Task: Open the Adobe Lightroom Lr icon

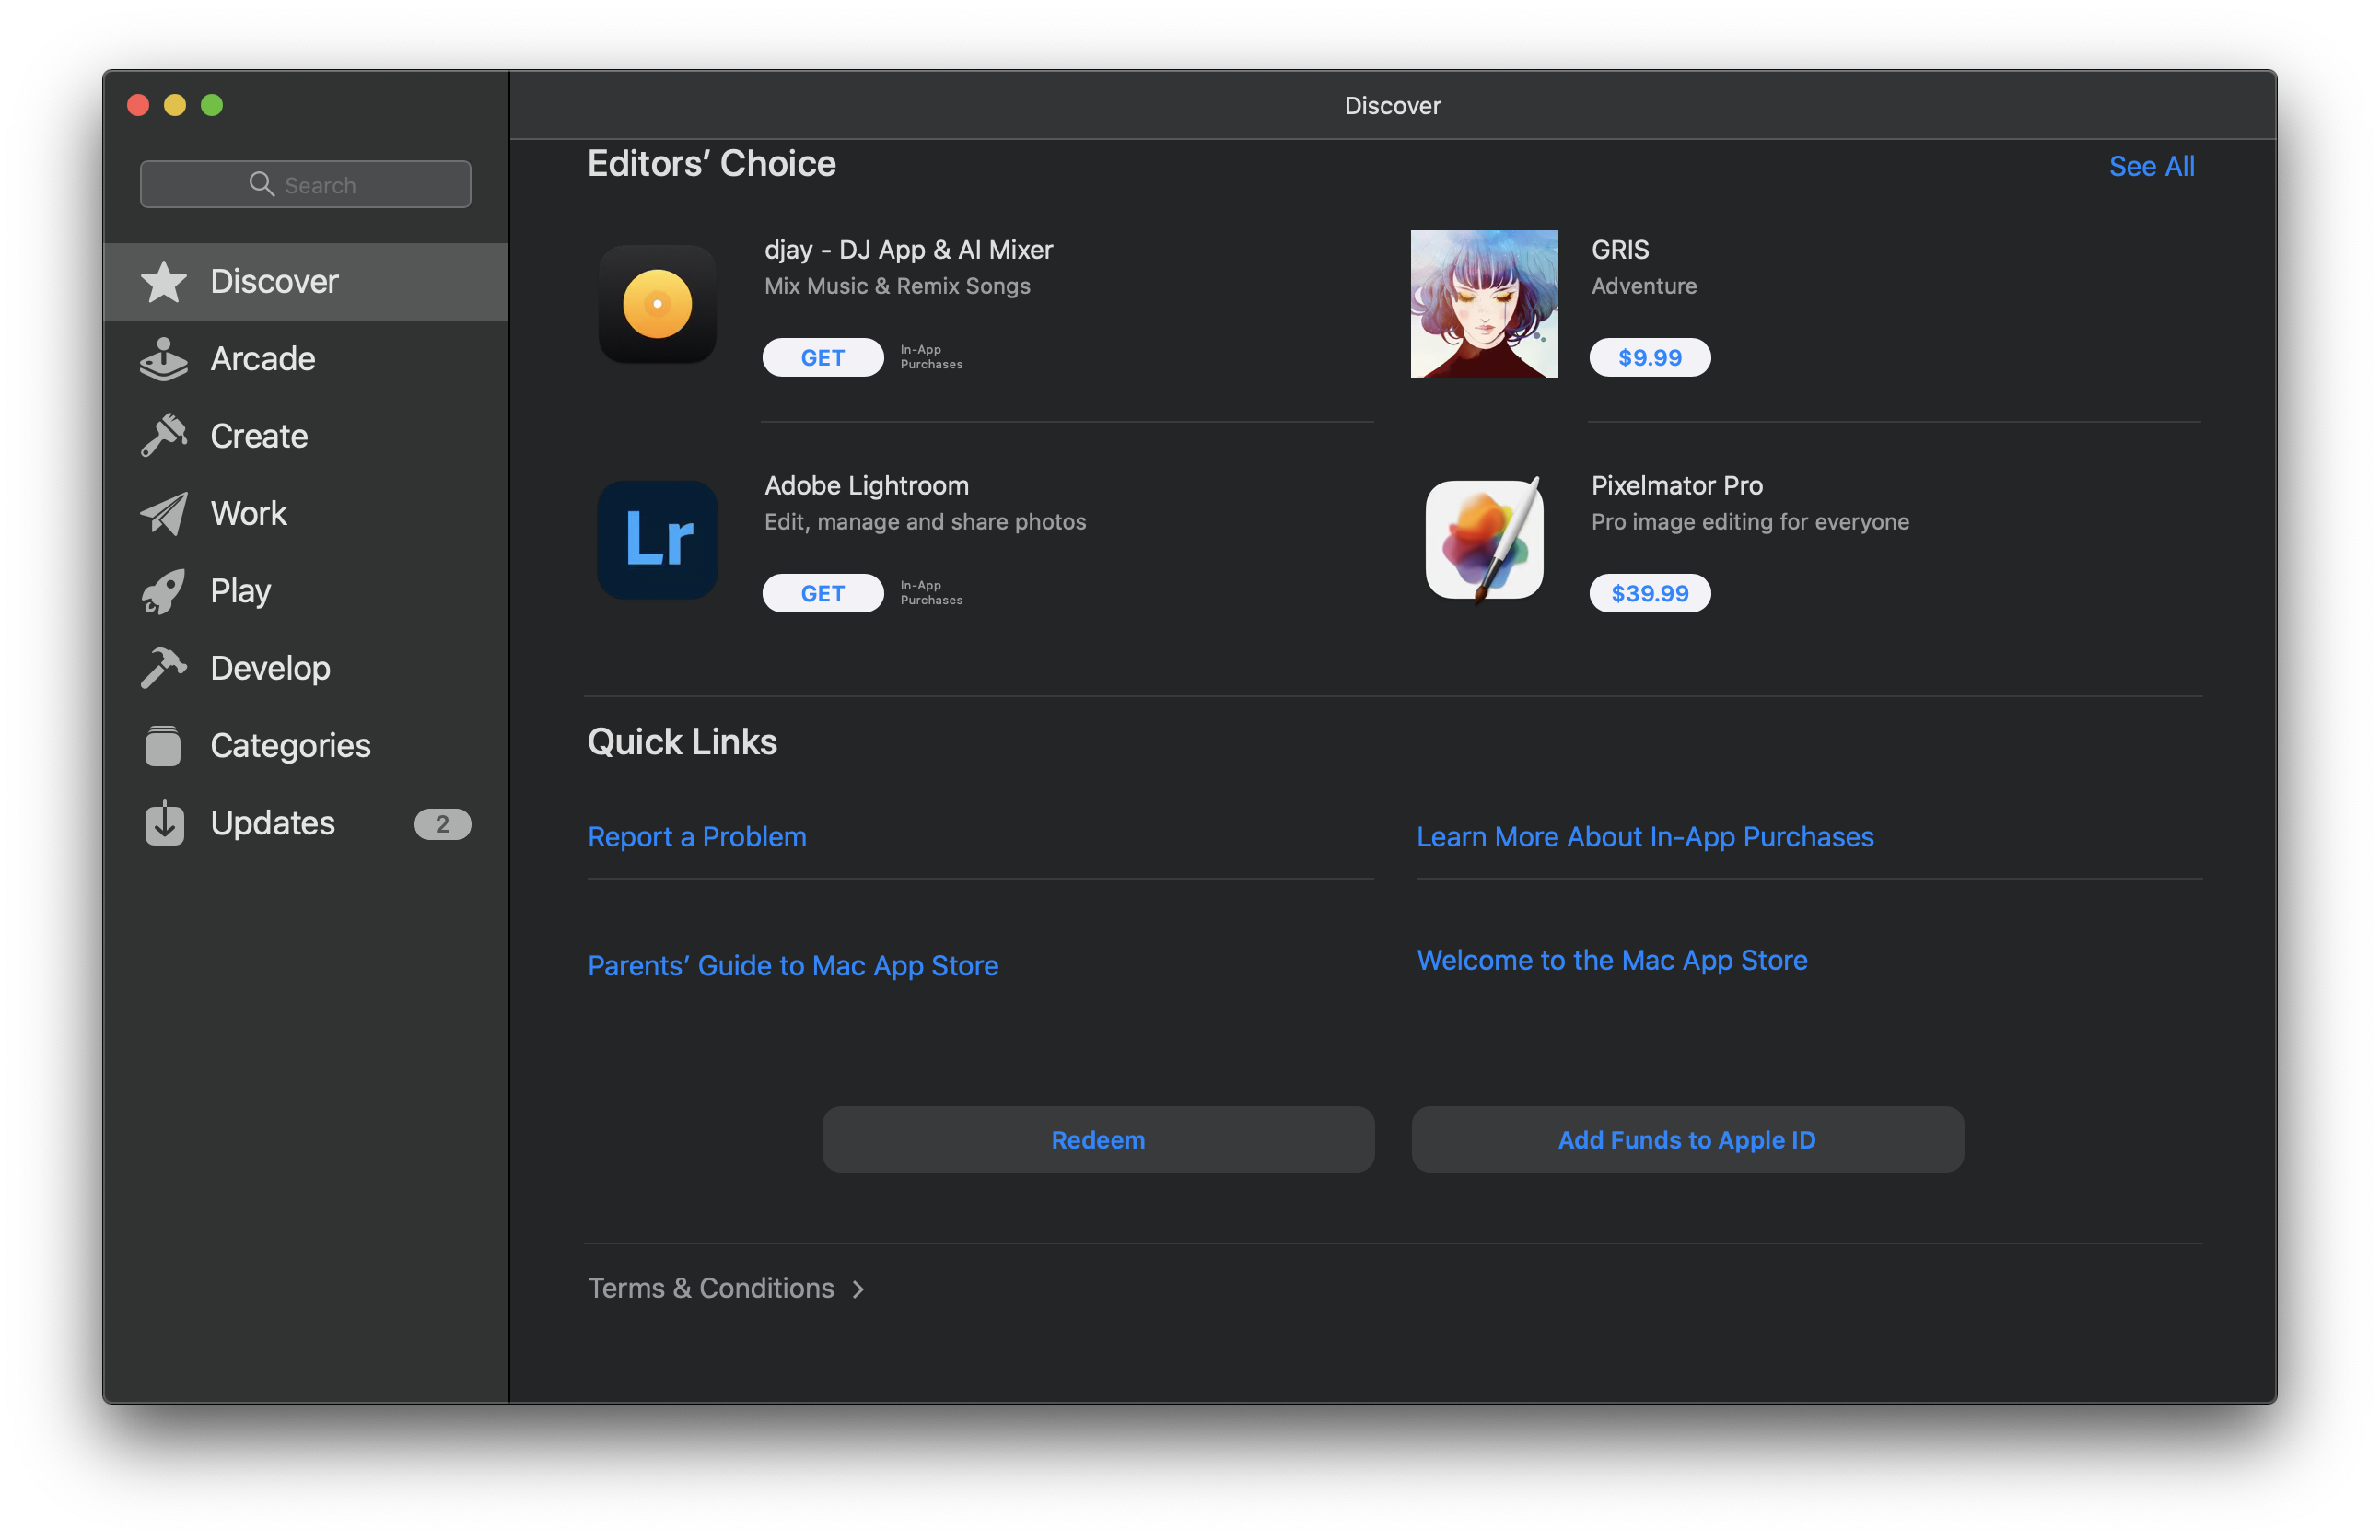Action: click(x=657, y=540)
